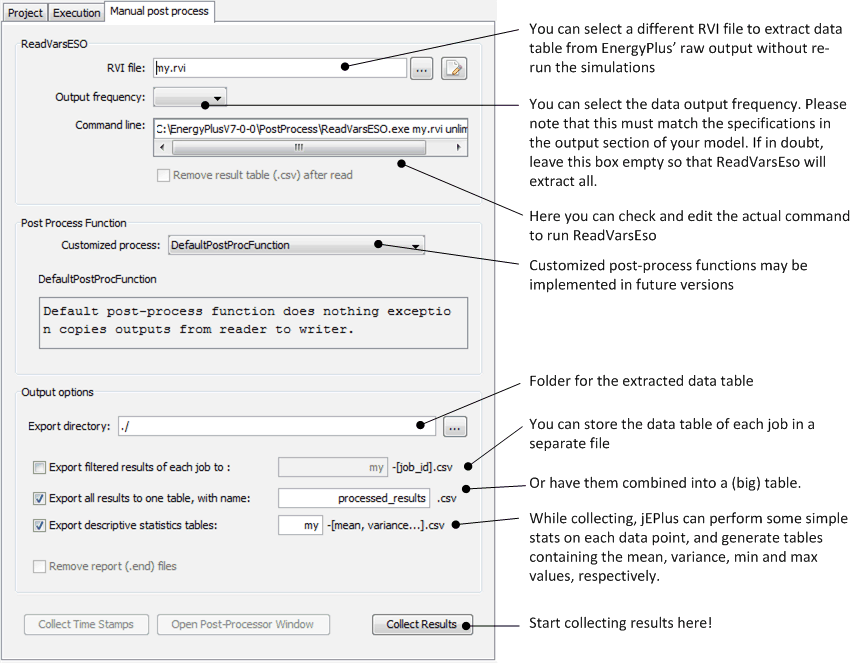
Task: Click the Collect Time Stamps button
Action: tap(86, 625)
